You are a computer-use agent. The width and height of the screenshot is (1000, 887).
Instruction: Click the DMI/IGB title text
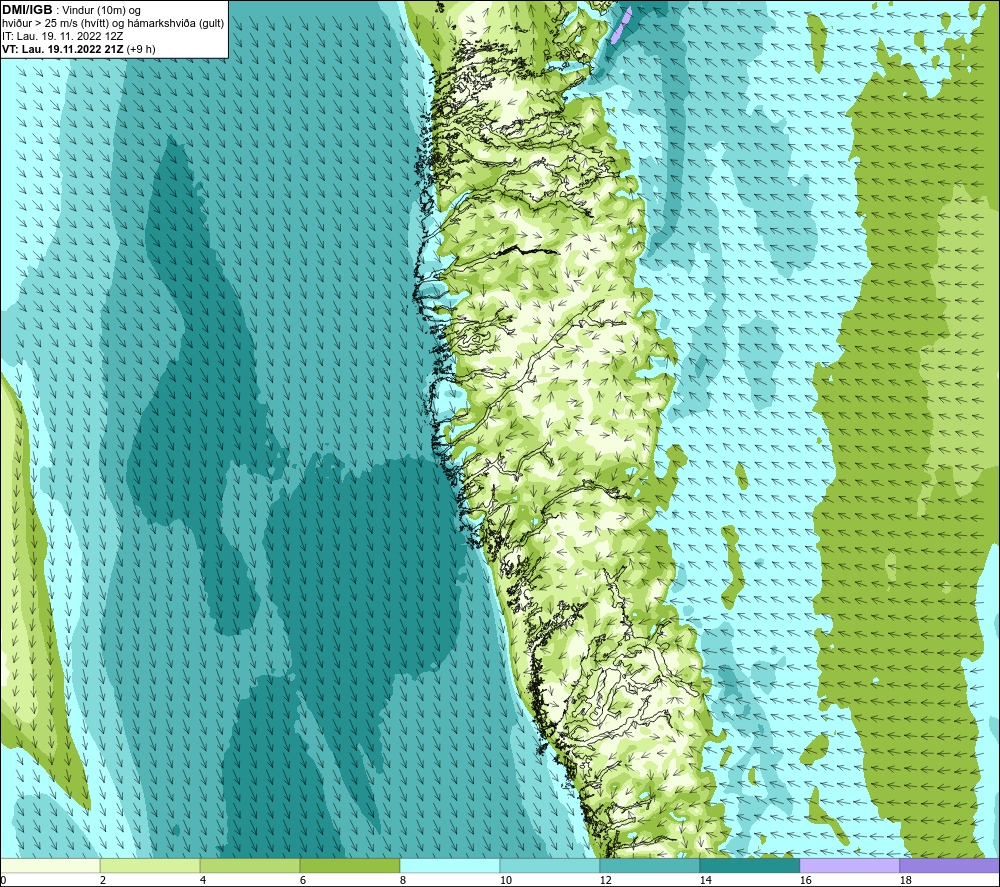pyautogui.click(x=27, y=10)
